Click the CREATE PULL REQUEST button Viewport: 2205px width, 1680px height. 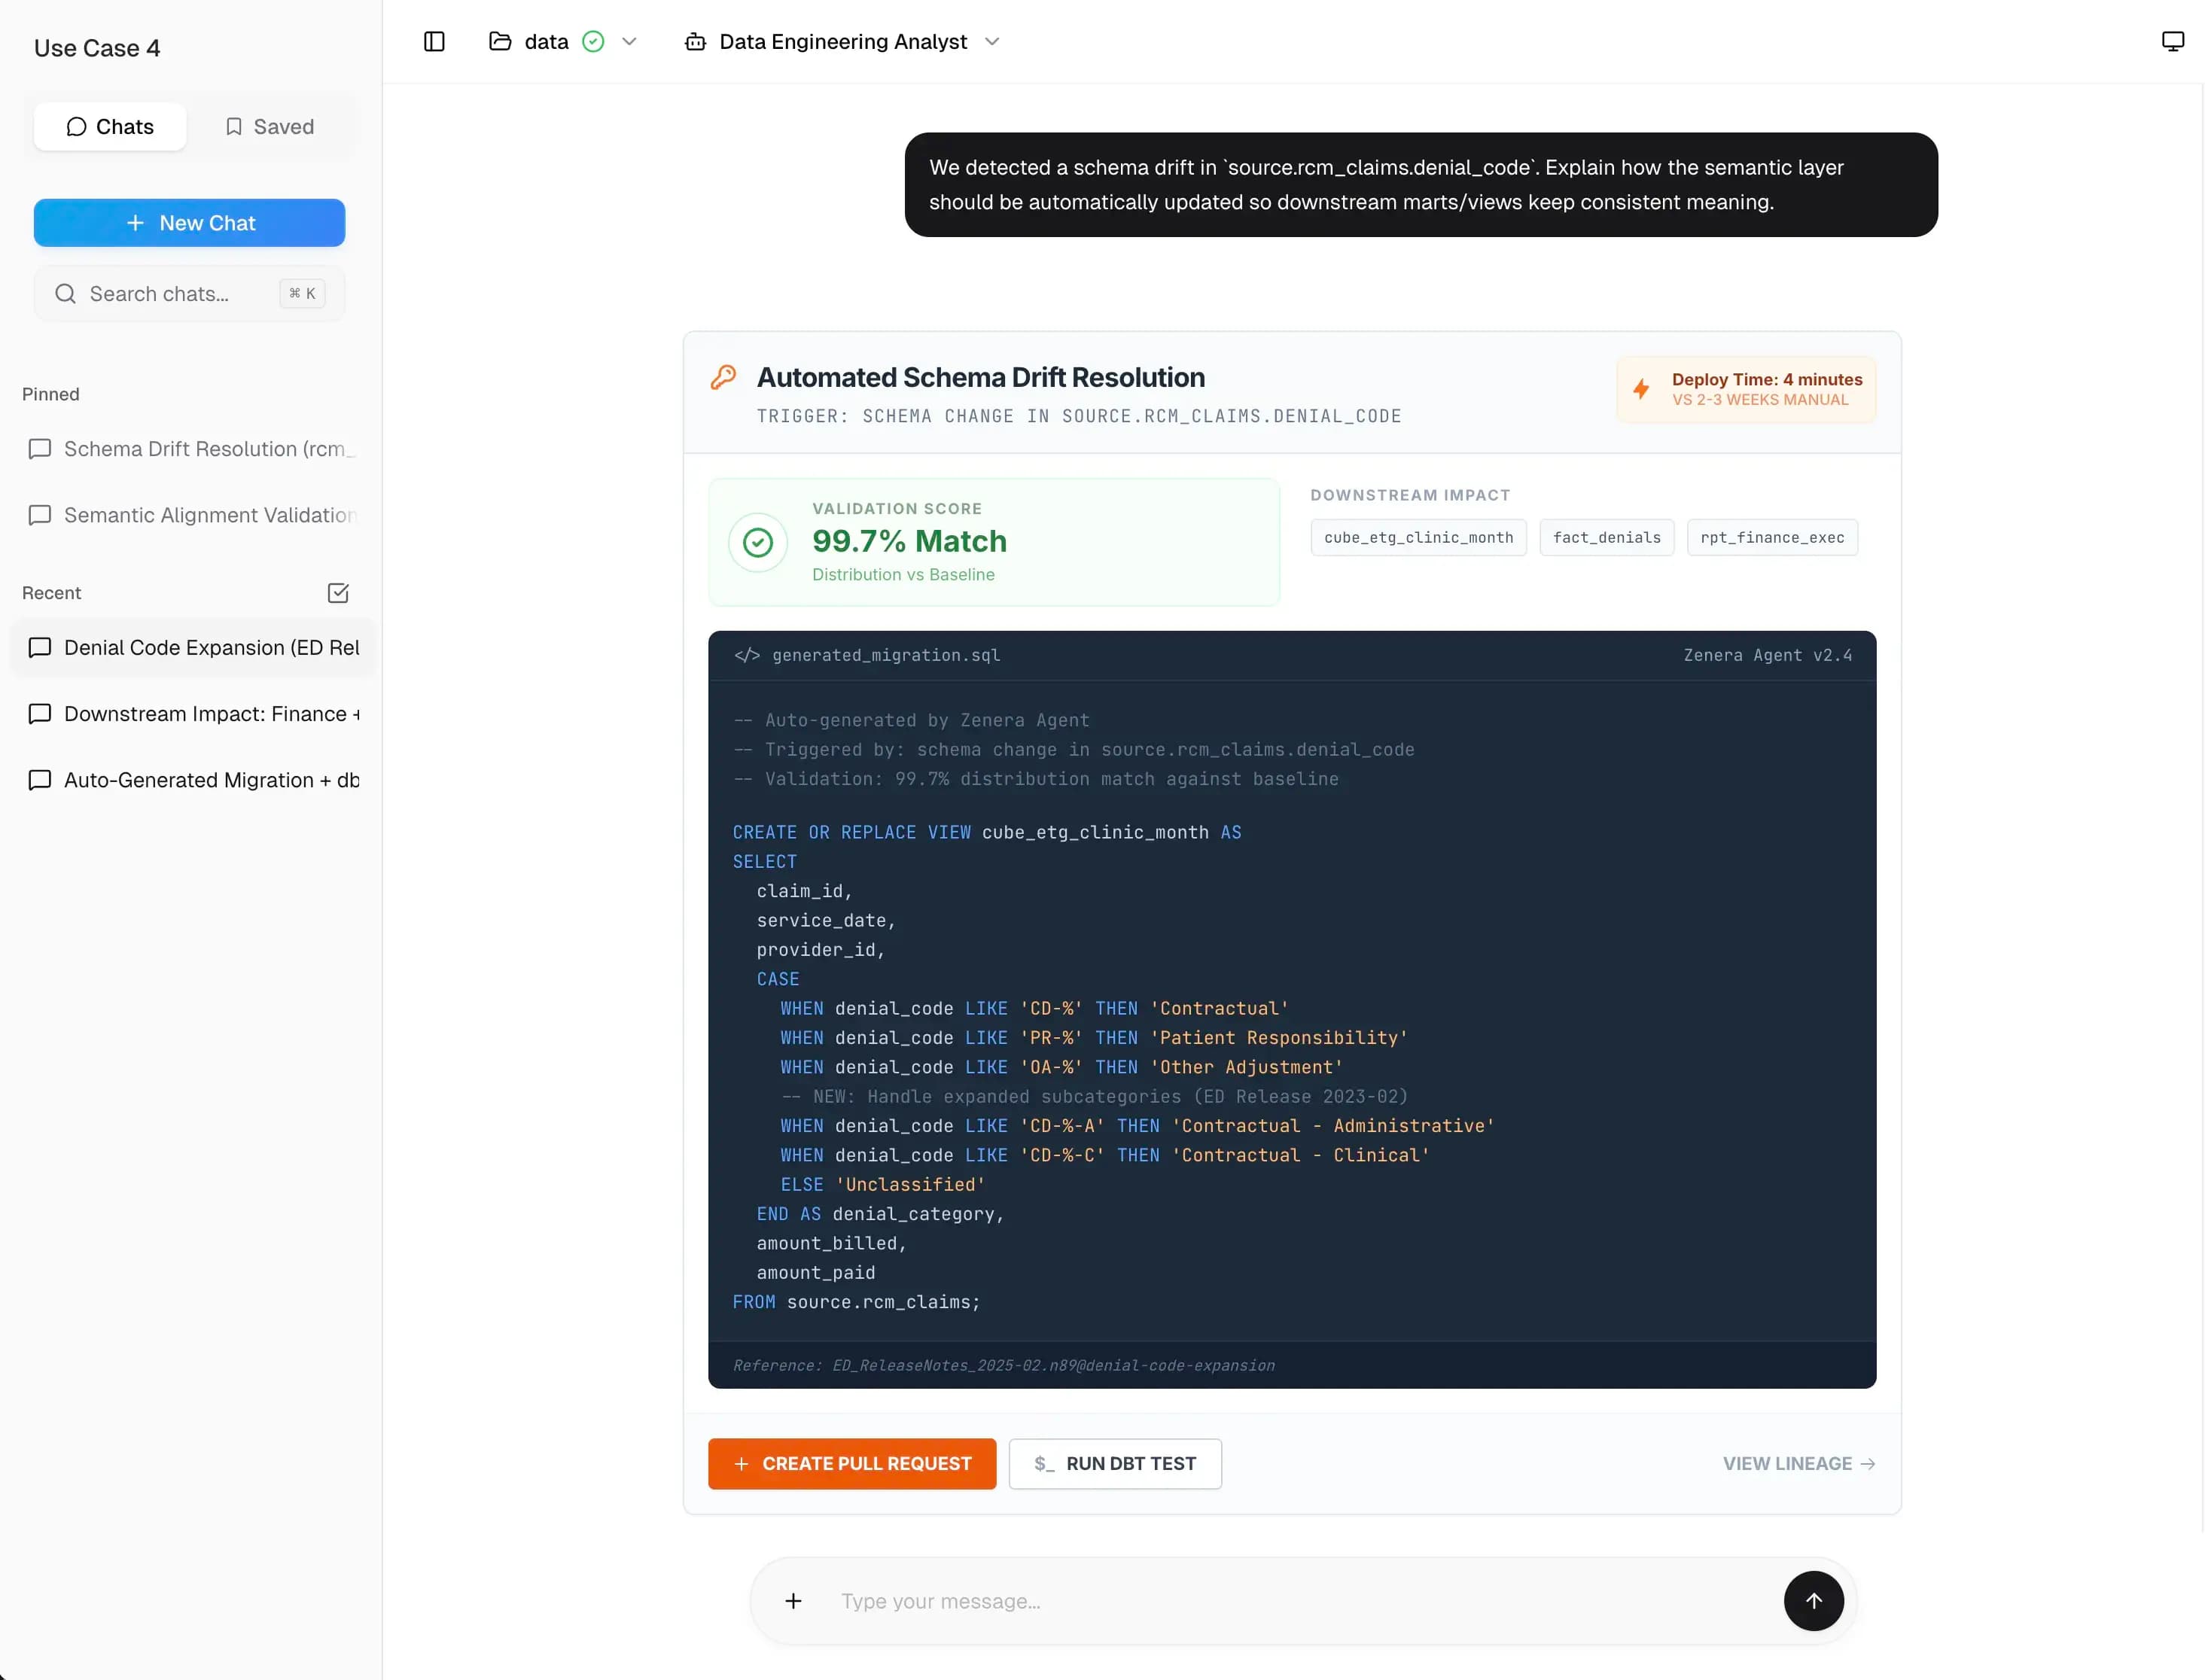click(851, 1463)
